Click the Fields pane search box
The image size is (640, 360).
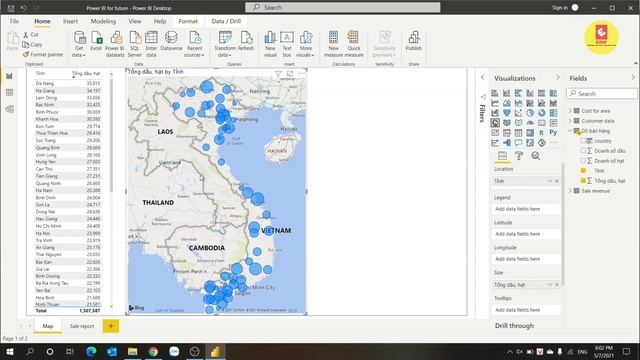coord(602,93)
